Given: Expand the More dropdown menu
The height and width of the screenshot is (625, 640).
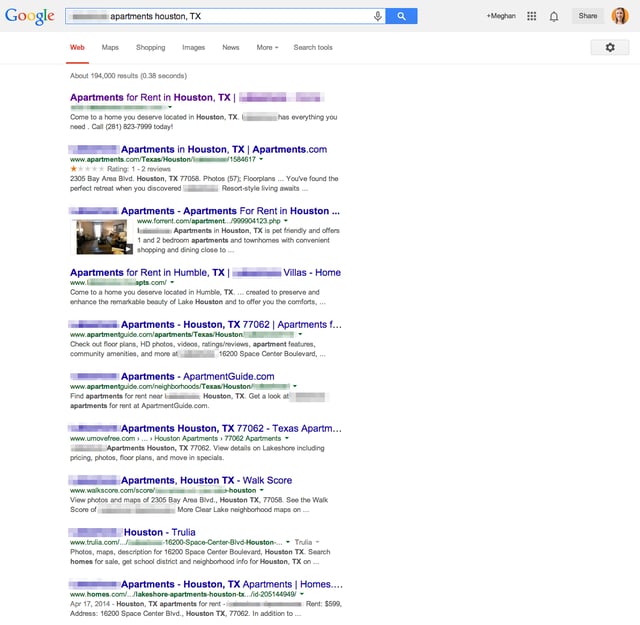Looking at the screenshot, I should click(267, 47).
